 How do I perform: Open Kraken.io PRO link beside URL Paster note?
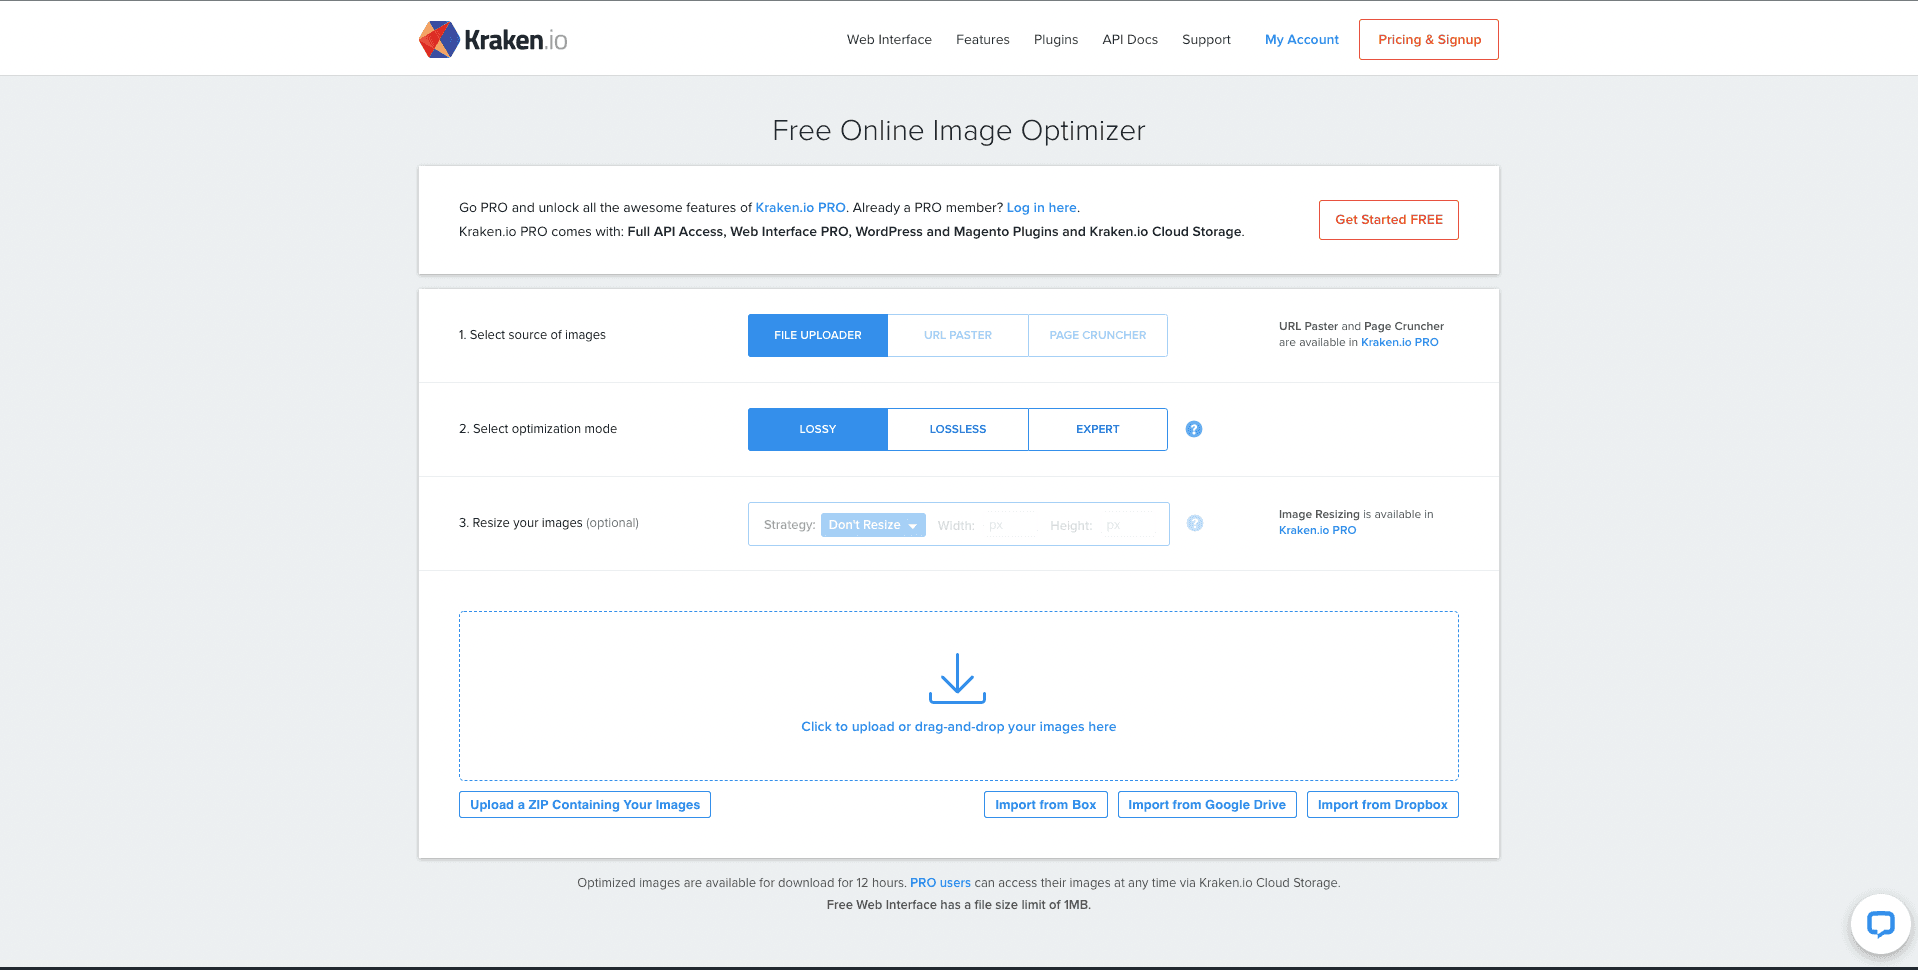(1400, 342)
